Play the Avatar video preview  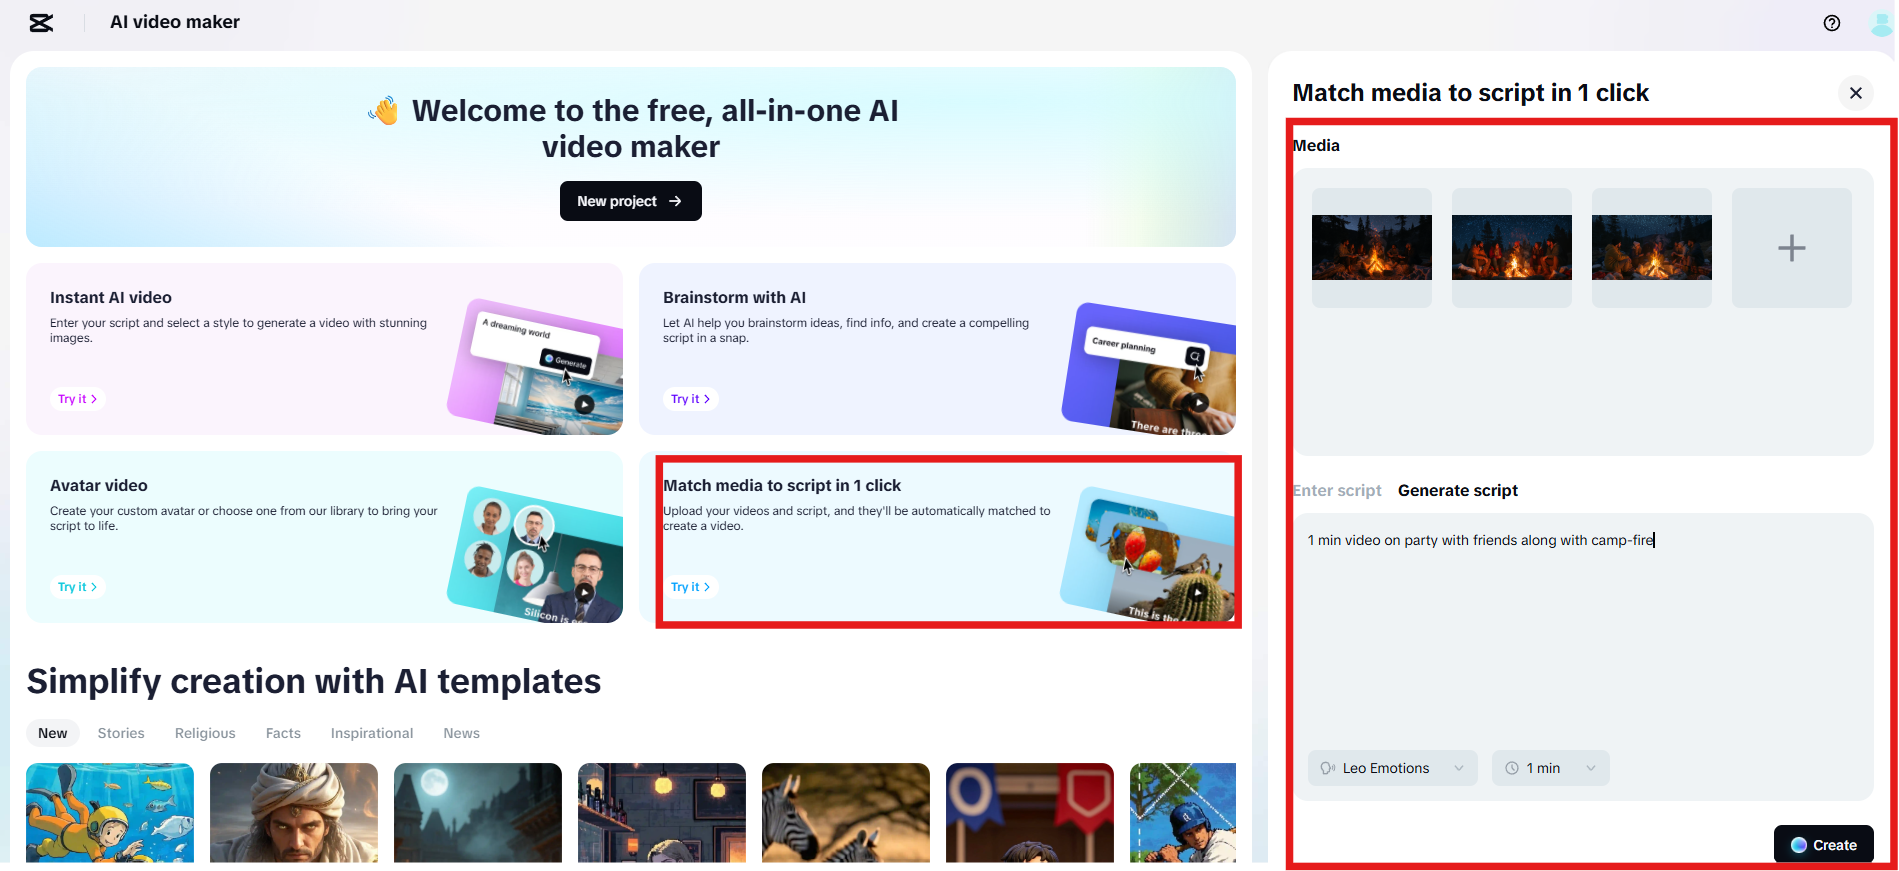coord(584,592)
